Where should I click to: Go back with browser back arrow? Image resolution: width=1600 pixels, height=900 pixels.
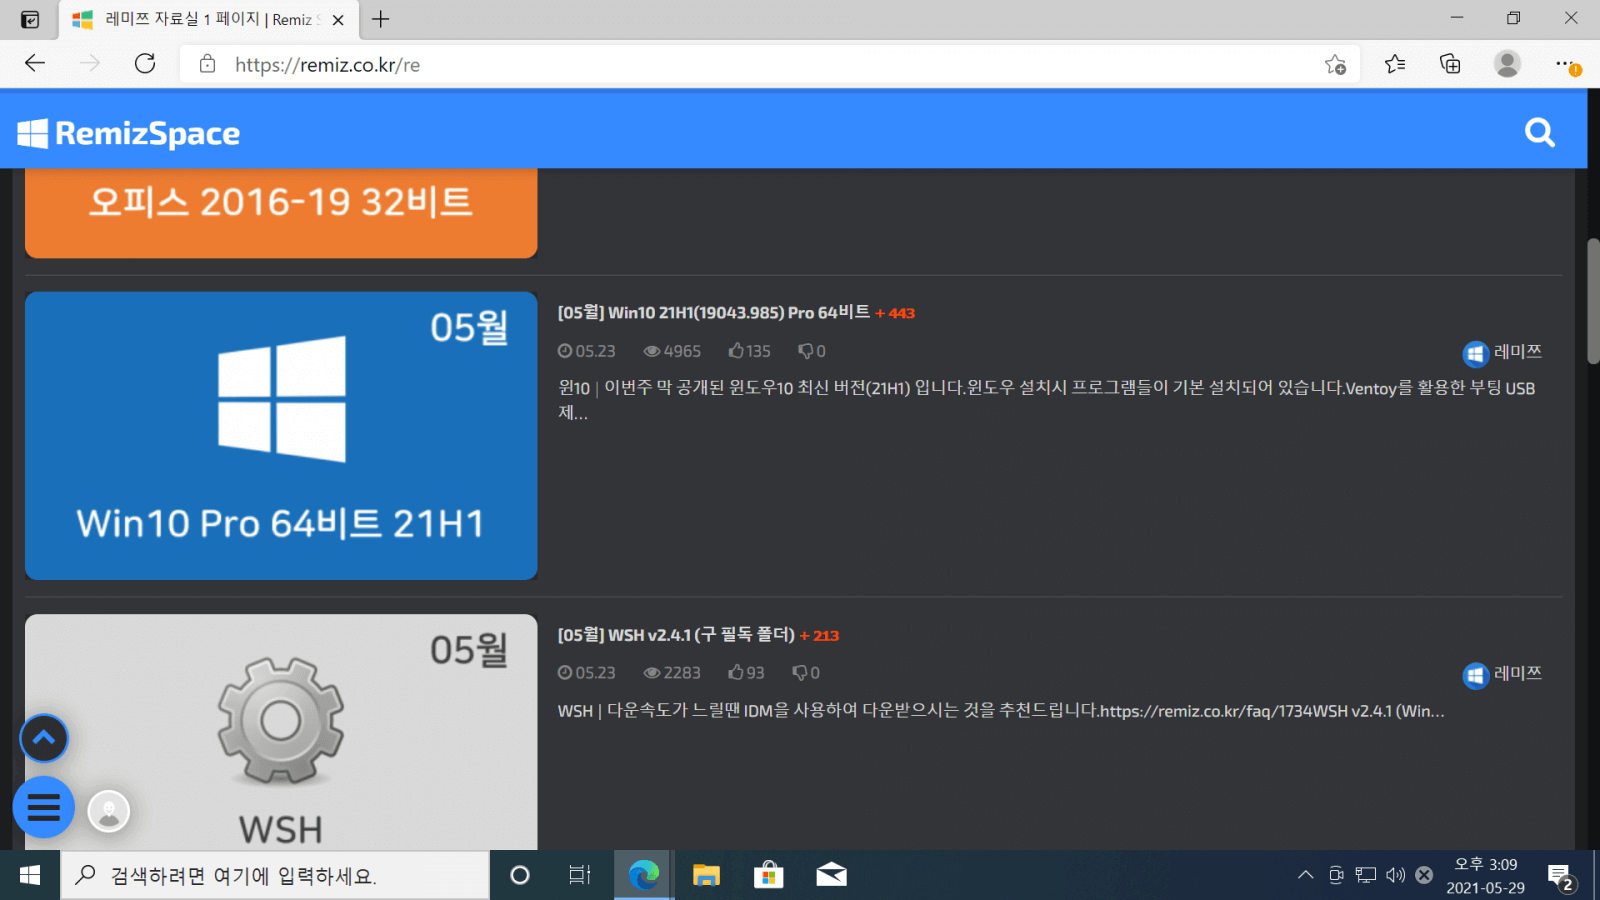click(35, 64)
